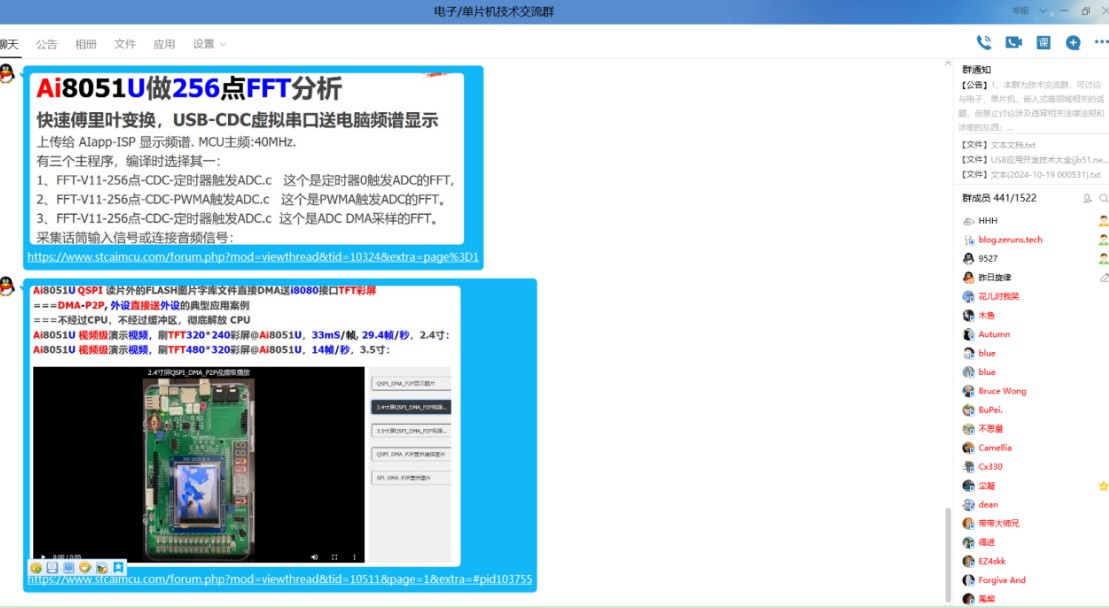Open the three-dots more options icon
1109x608 pixels.
[x=1101, y=42]
